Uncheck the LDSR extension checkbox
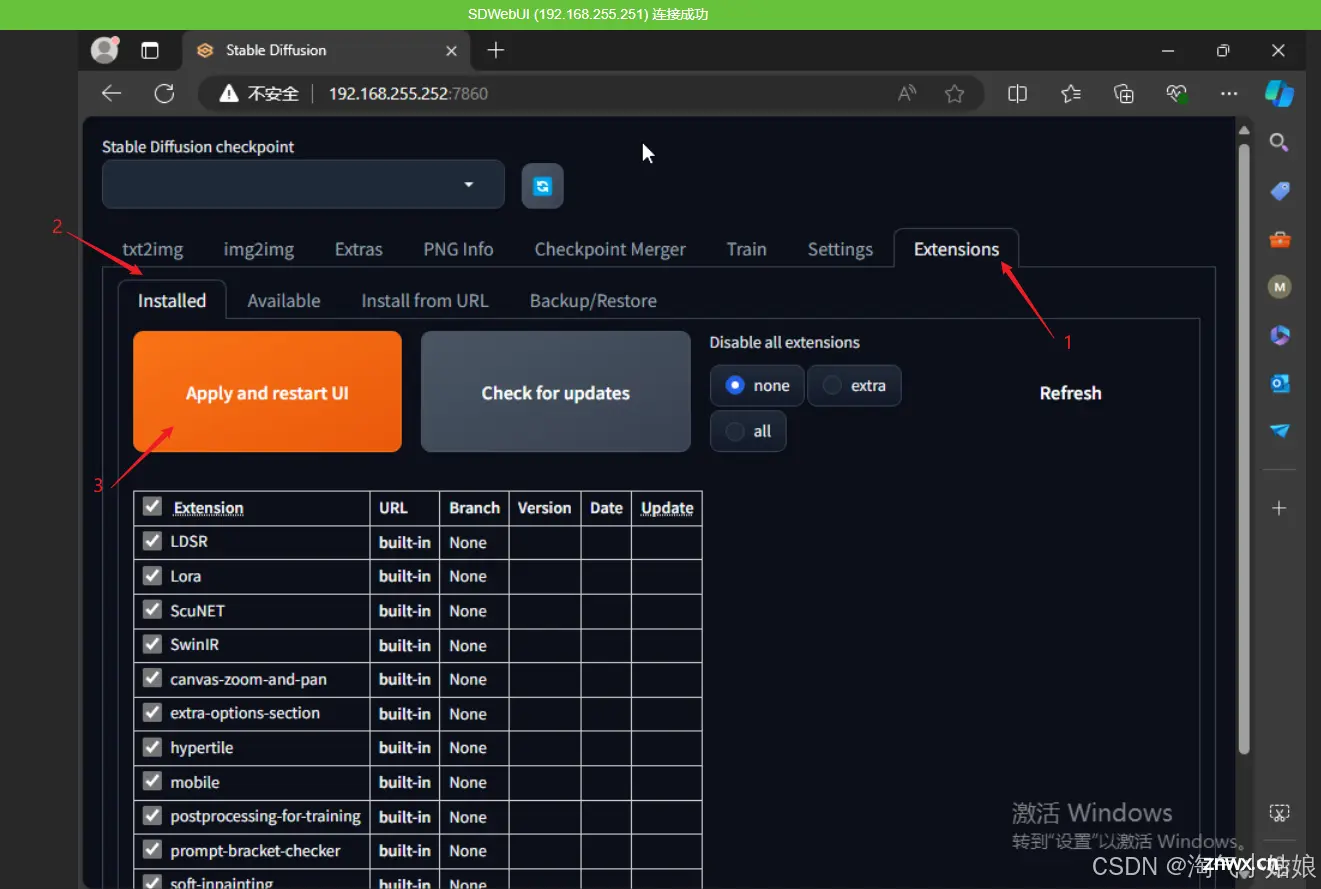This screenshot has width=1321, height=889. (152, 541)
